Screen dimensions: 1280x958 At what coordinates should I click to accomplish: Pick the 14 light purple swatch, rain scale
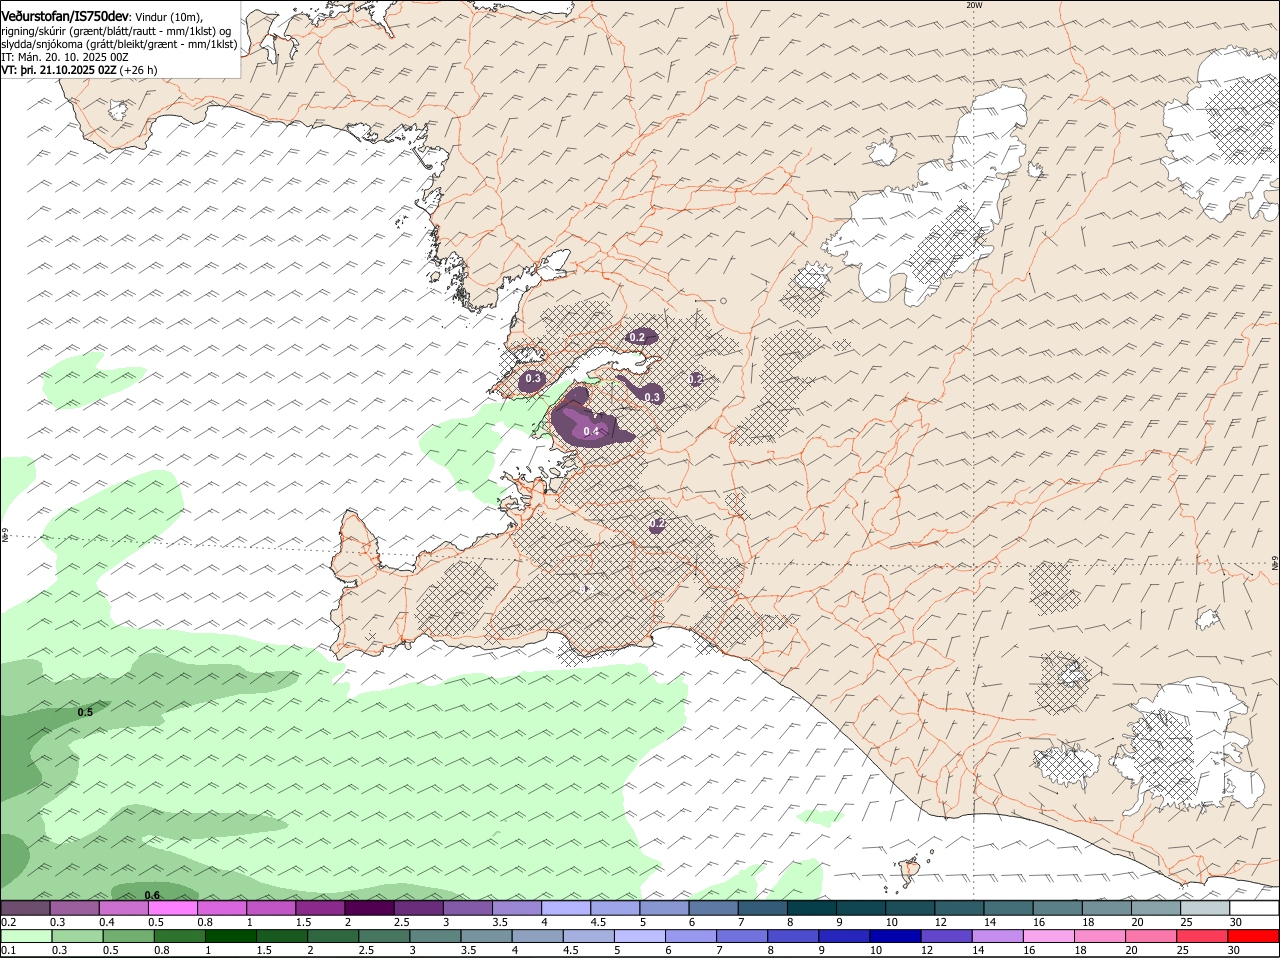(998, 936)
